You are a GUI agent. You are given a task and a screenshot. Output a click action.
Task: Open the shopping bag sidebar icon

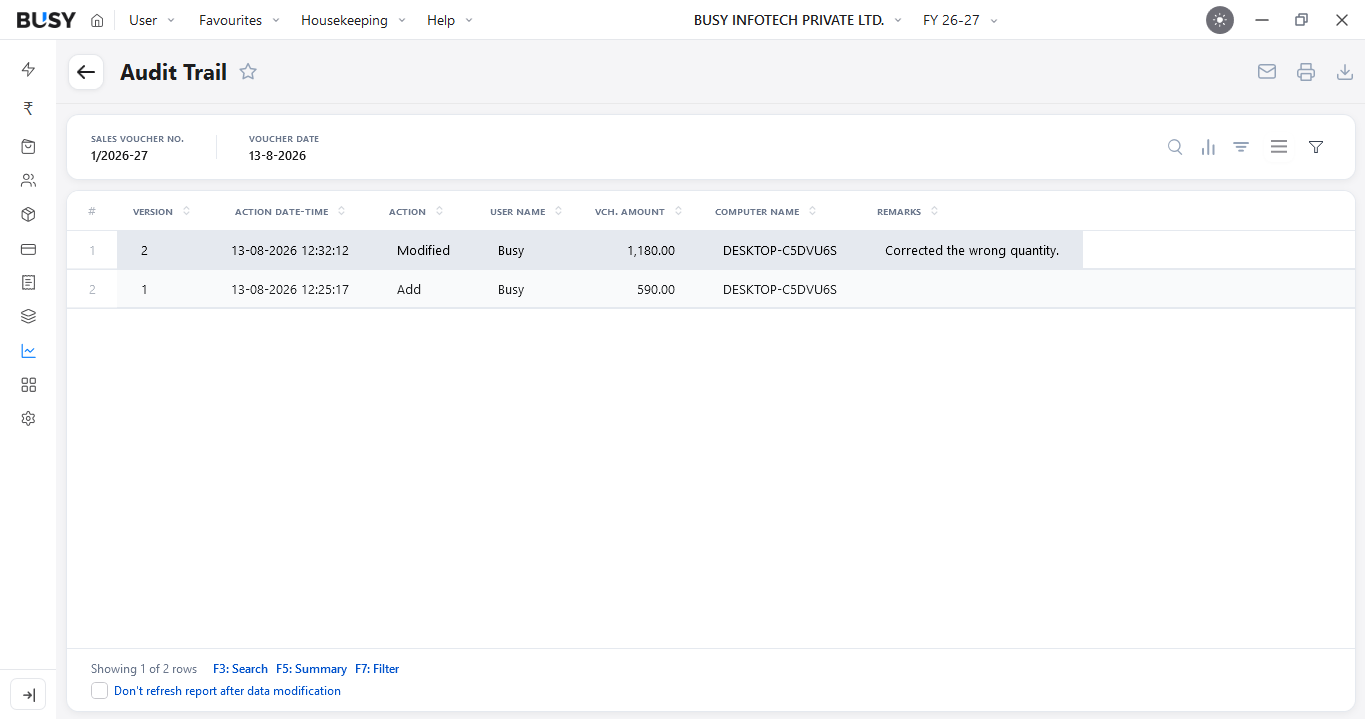coord(28,146)
